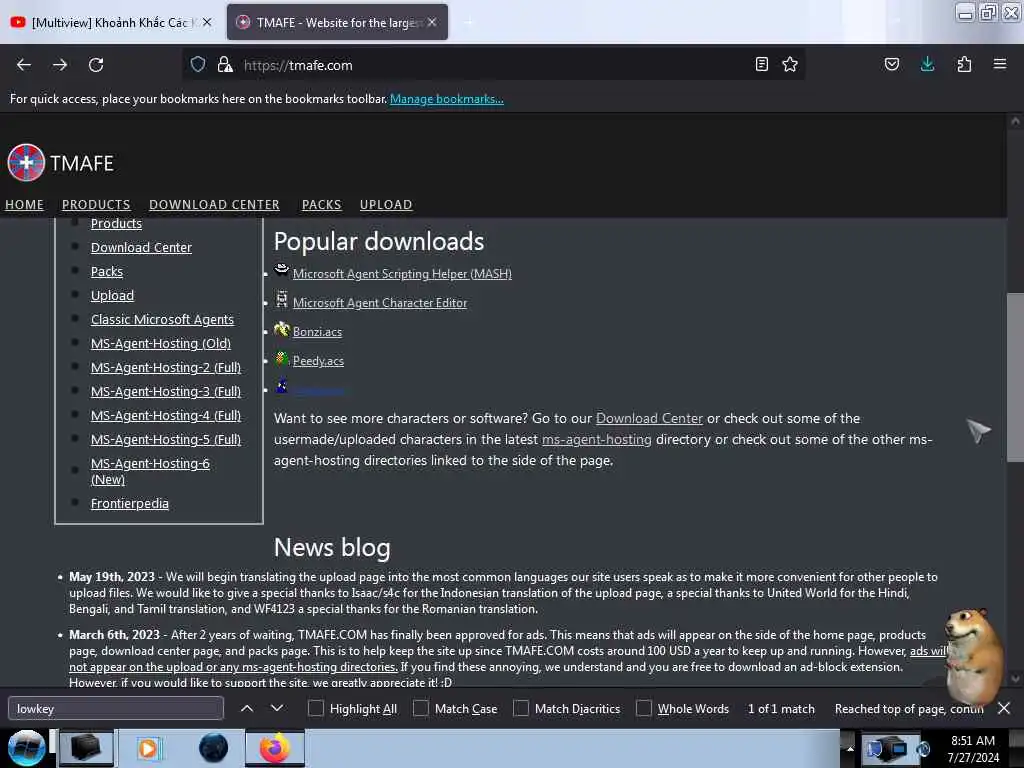Open Download Center link in paragraph
This screenshot has height=768, width=1024.
649,418
